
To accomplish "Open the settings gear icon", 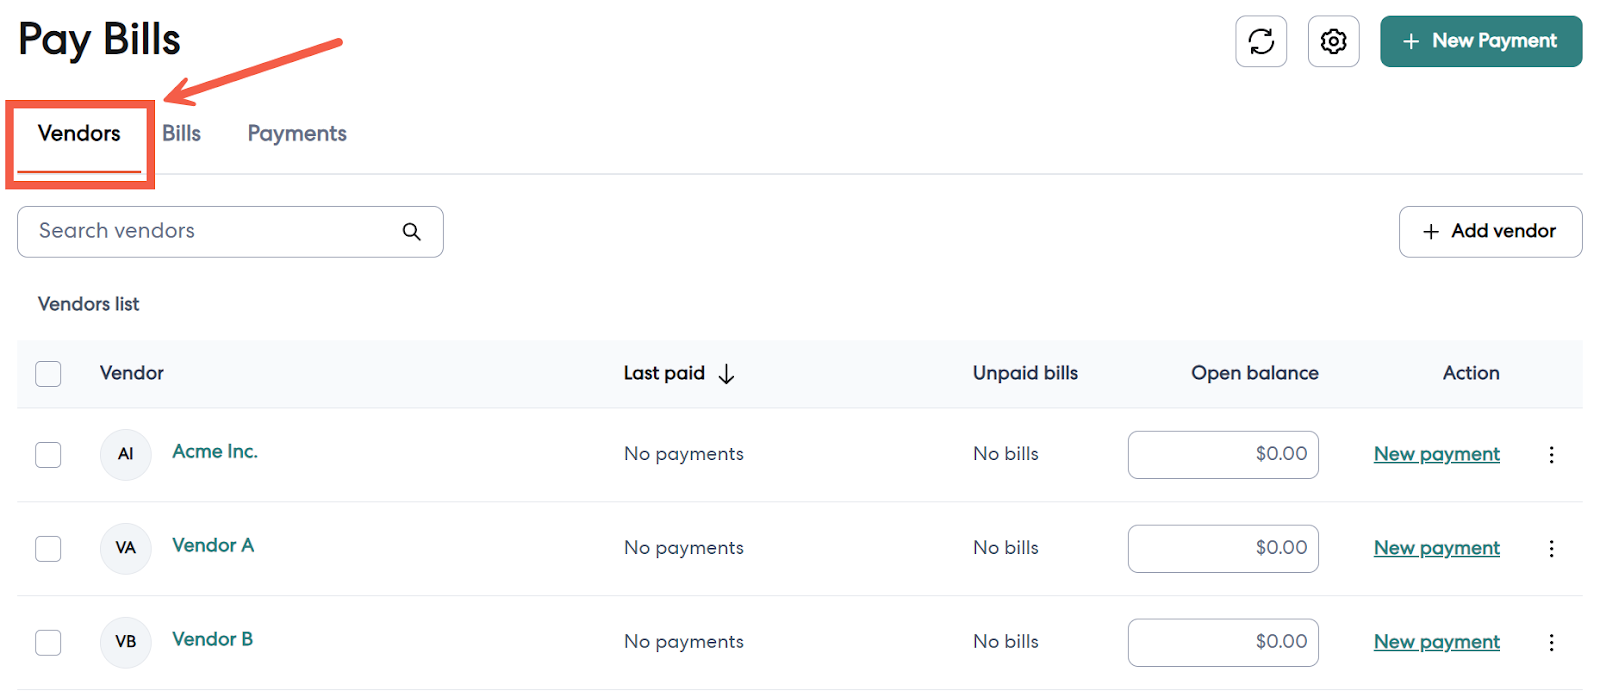I will 1333,41.
